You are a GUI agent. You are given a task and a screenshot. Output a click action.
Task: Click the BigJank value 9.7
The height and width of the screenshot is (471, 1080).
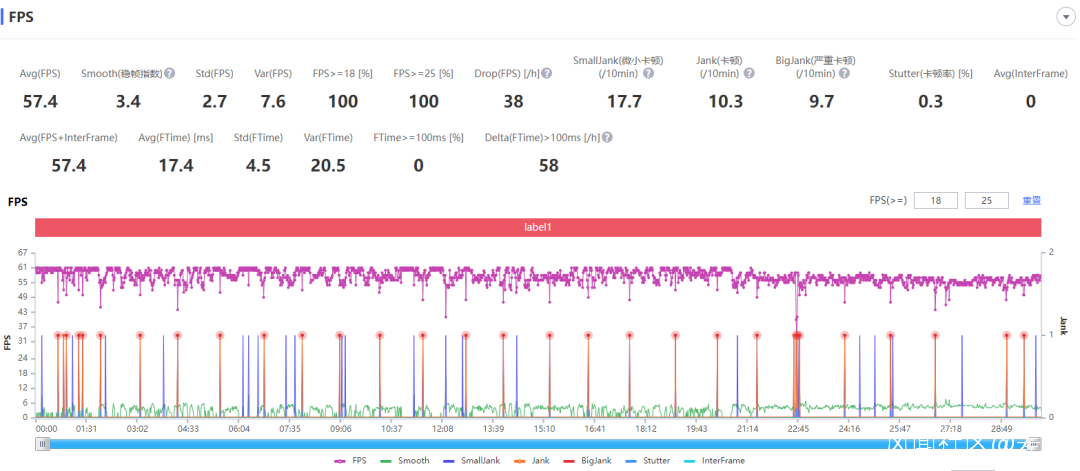coord(821,102)
